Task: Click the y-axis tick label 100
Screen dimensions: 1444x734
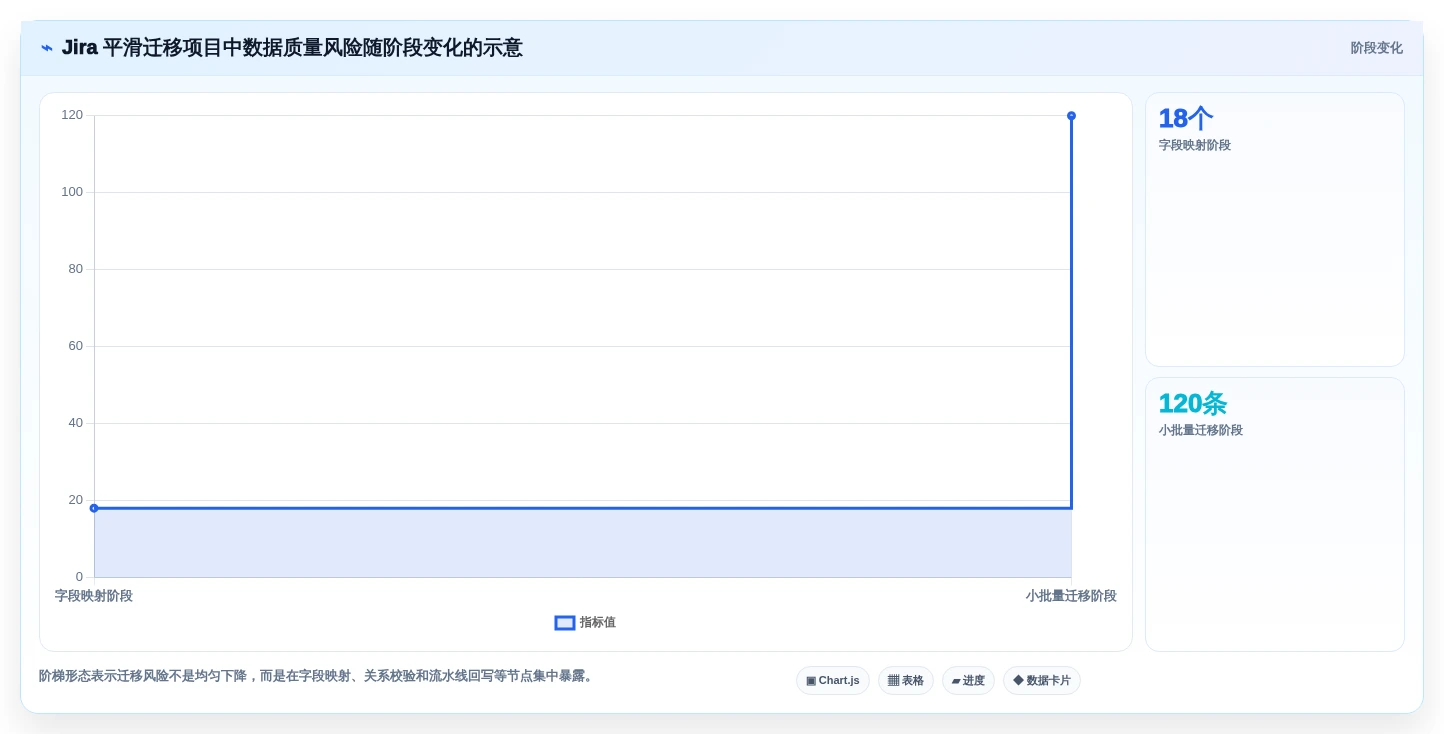Action: pyautogui.click(x=72, y=192)
